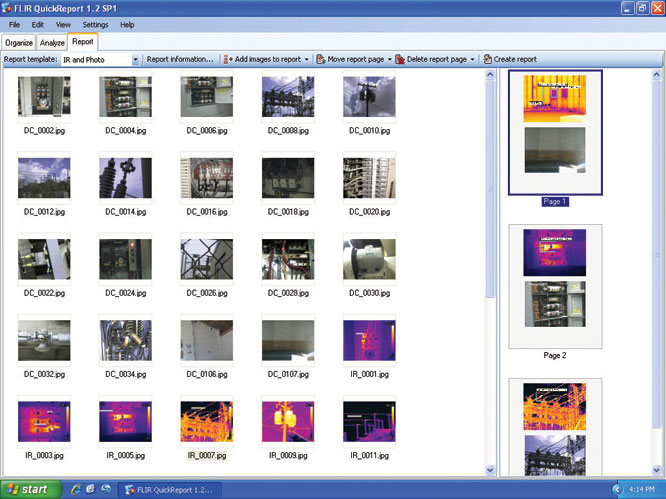Expand the Delete report page dropdown arrow

tap(473, 59)
